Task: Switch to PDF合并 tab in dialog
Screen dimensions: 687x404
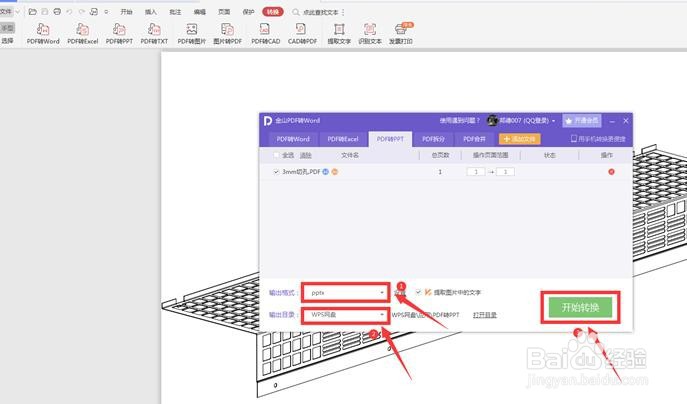Action: tap(475, 139)
